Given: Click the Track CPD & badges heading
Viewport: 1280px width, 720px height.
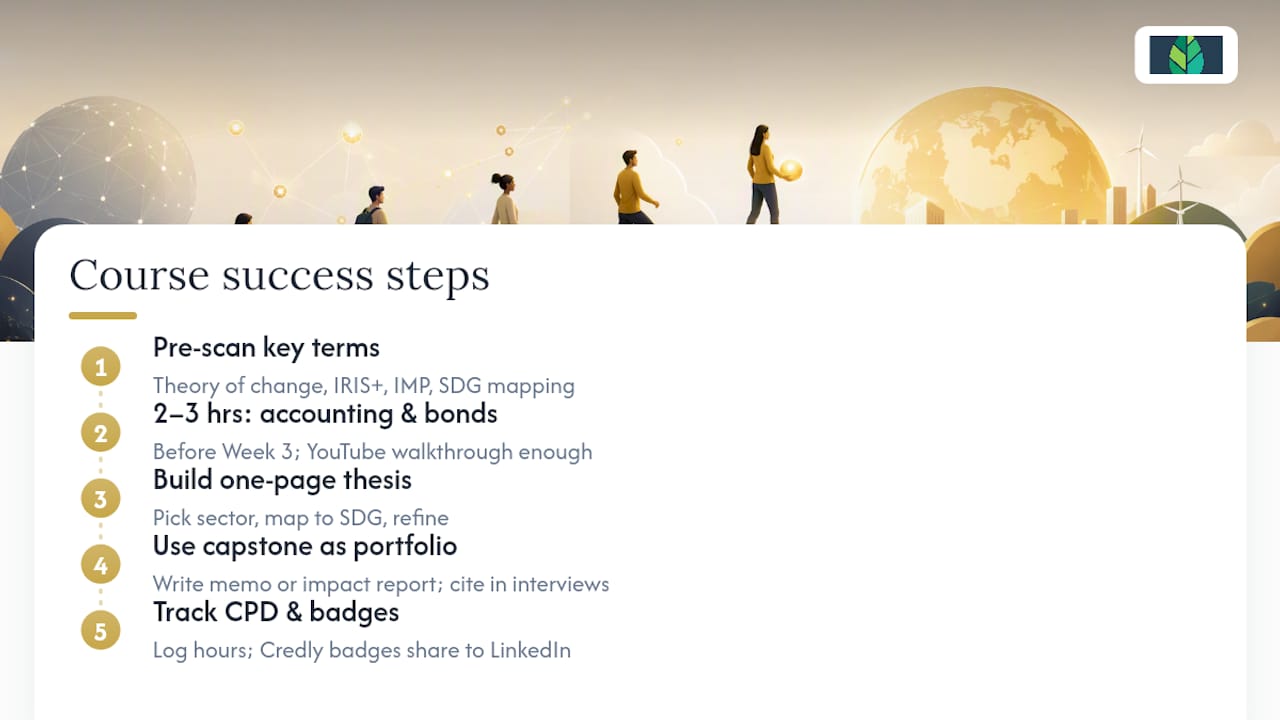Looking at the screenshot, I should [276, 612].
